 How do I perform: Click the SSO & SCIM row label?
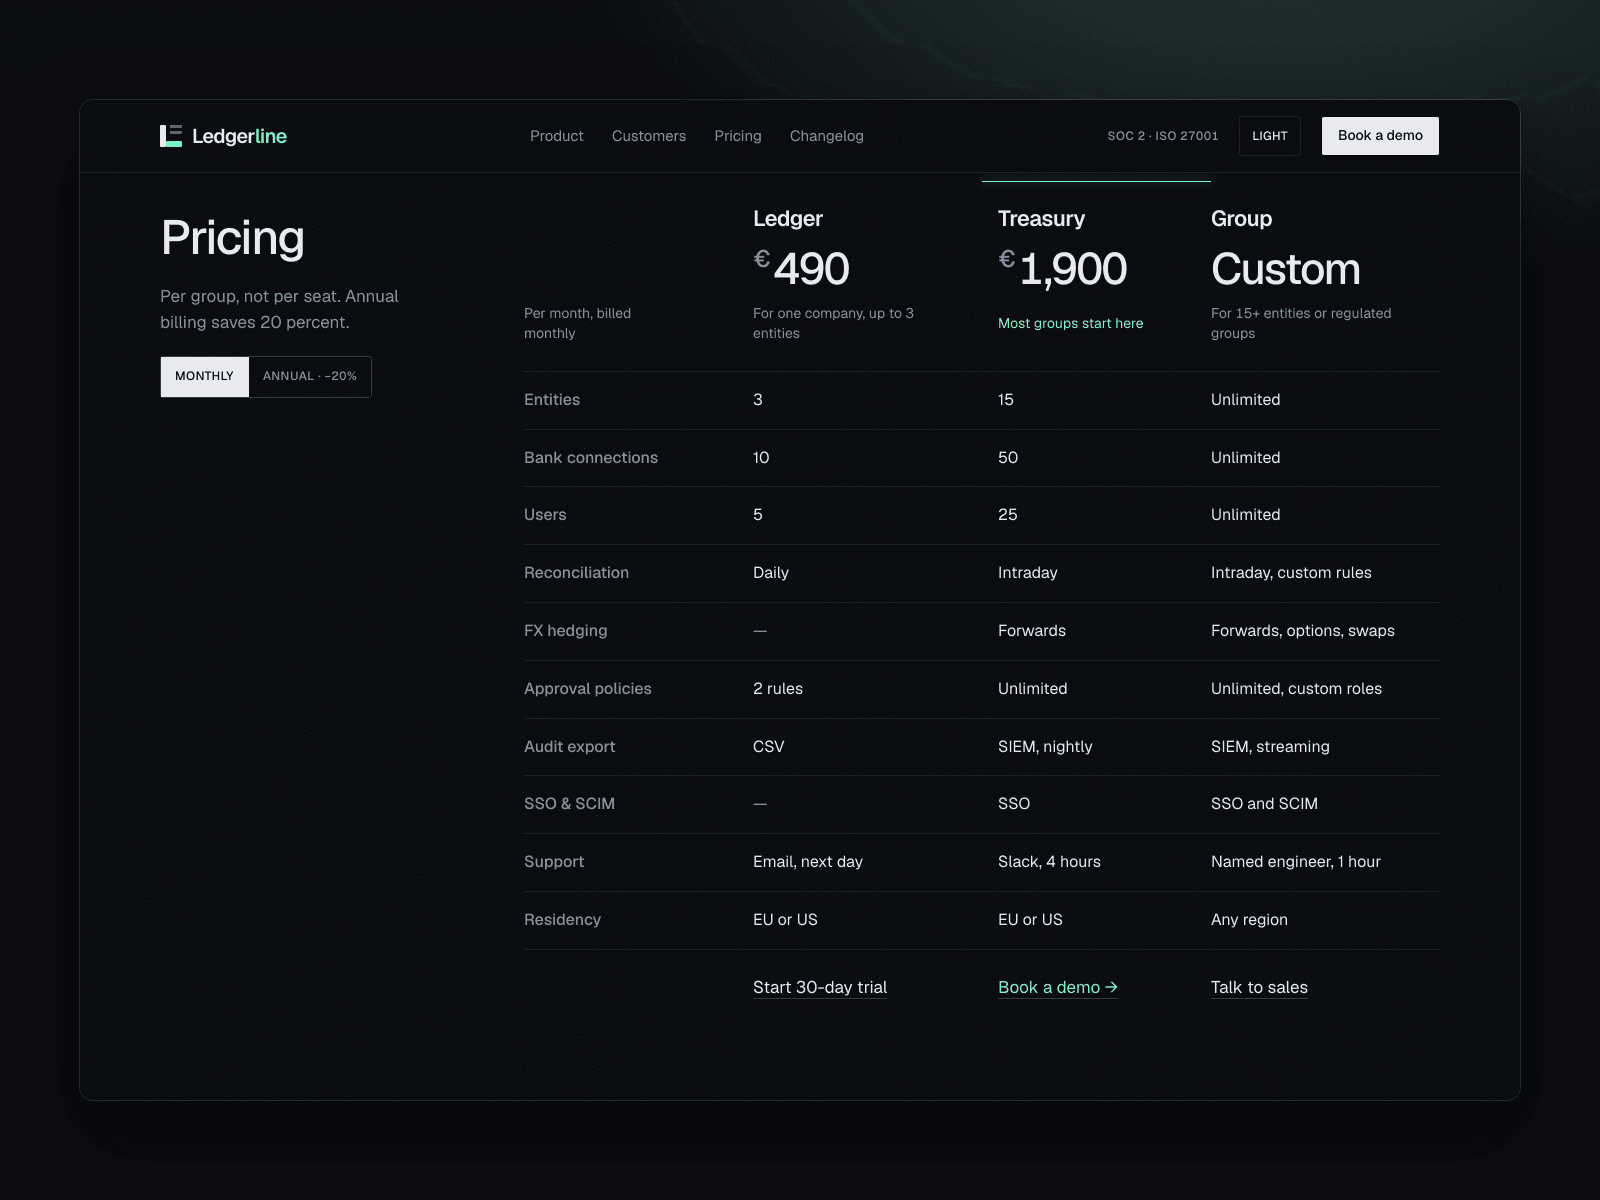coord(569,804)
